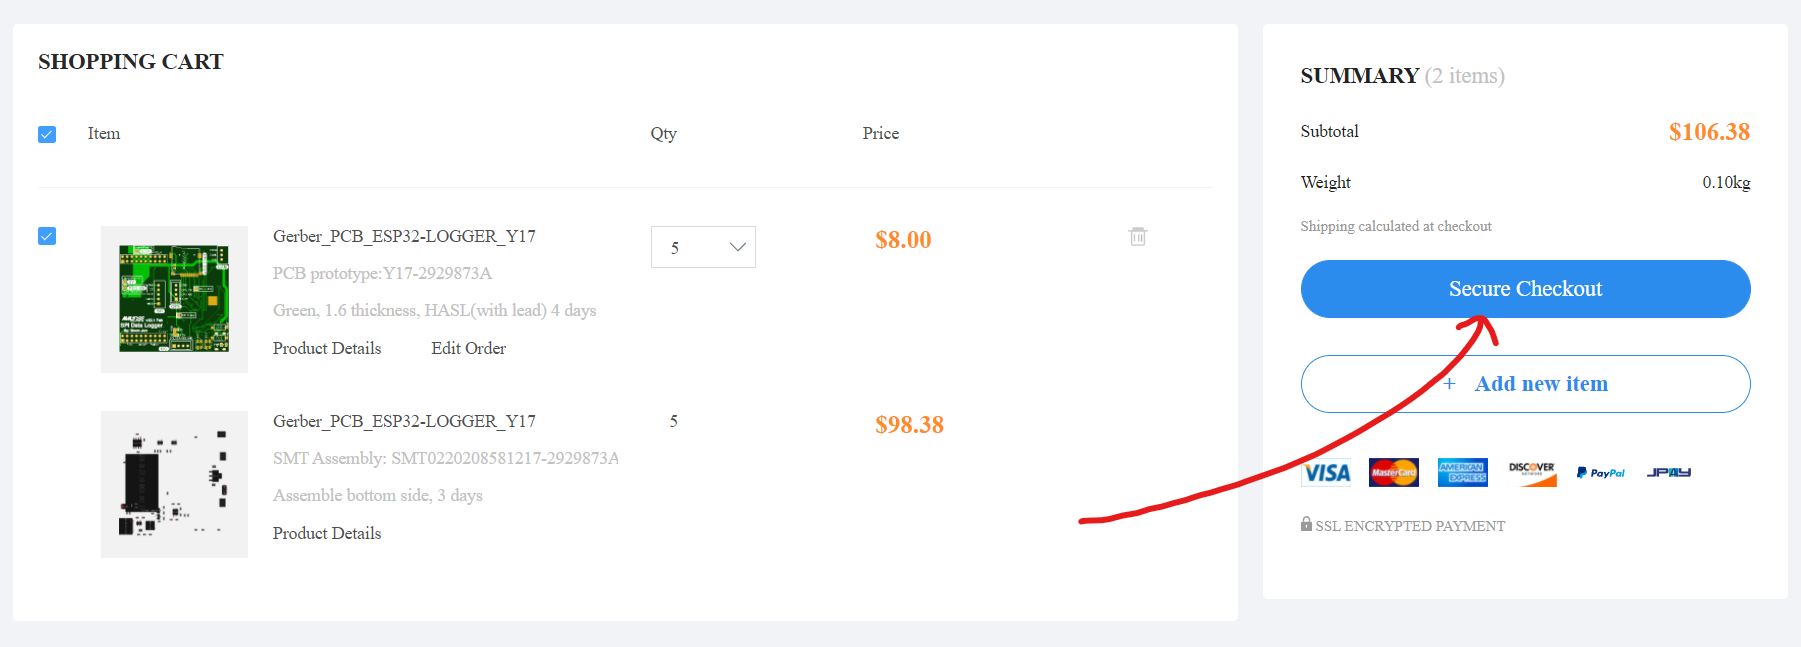1801x647 pixels.
Task: Open Product Details for SMT Assembly
Action: point(327,533)
